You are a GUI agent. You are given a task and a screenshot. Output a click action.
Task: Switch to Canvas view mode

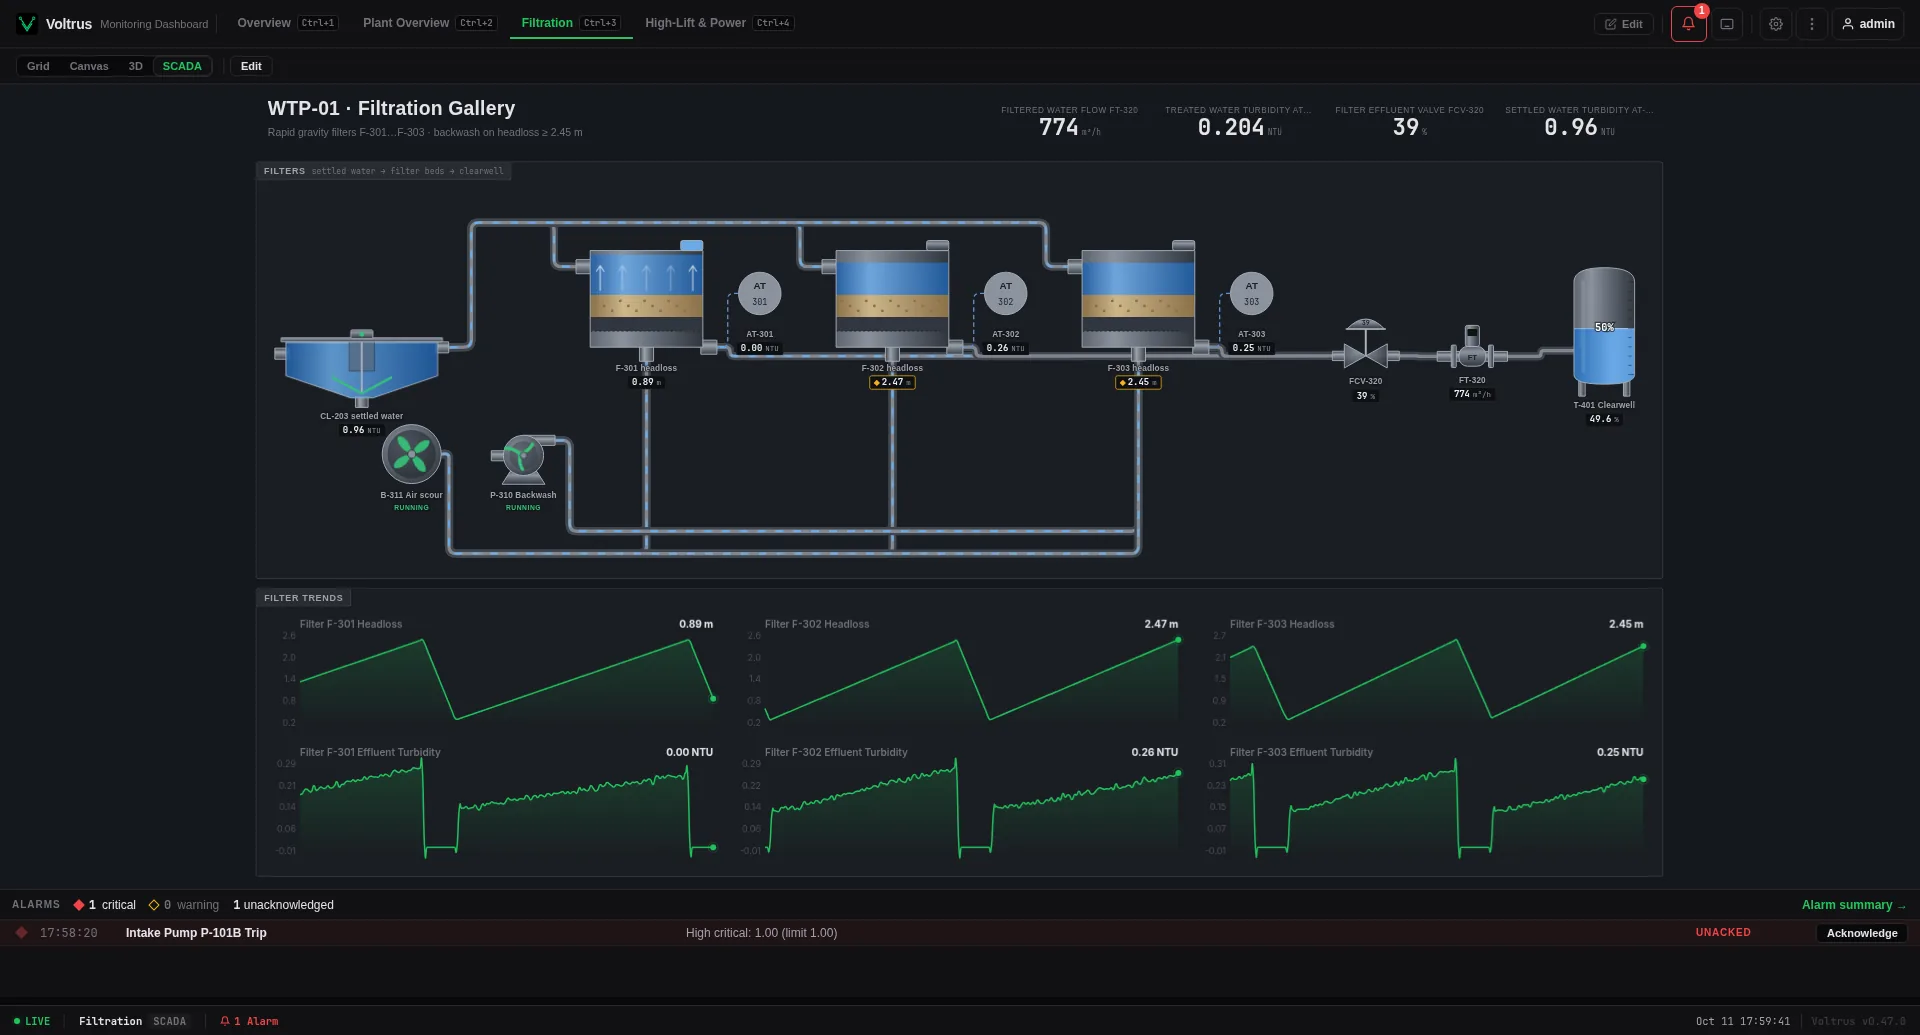click(89, 66)
